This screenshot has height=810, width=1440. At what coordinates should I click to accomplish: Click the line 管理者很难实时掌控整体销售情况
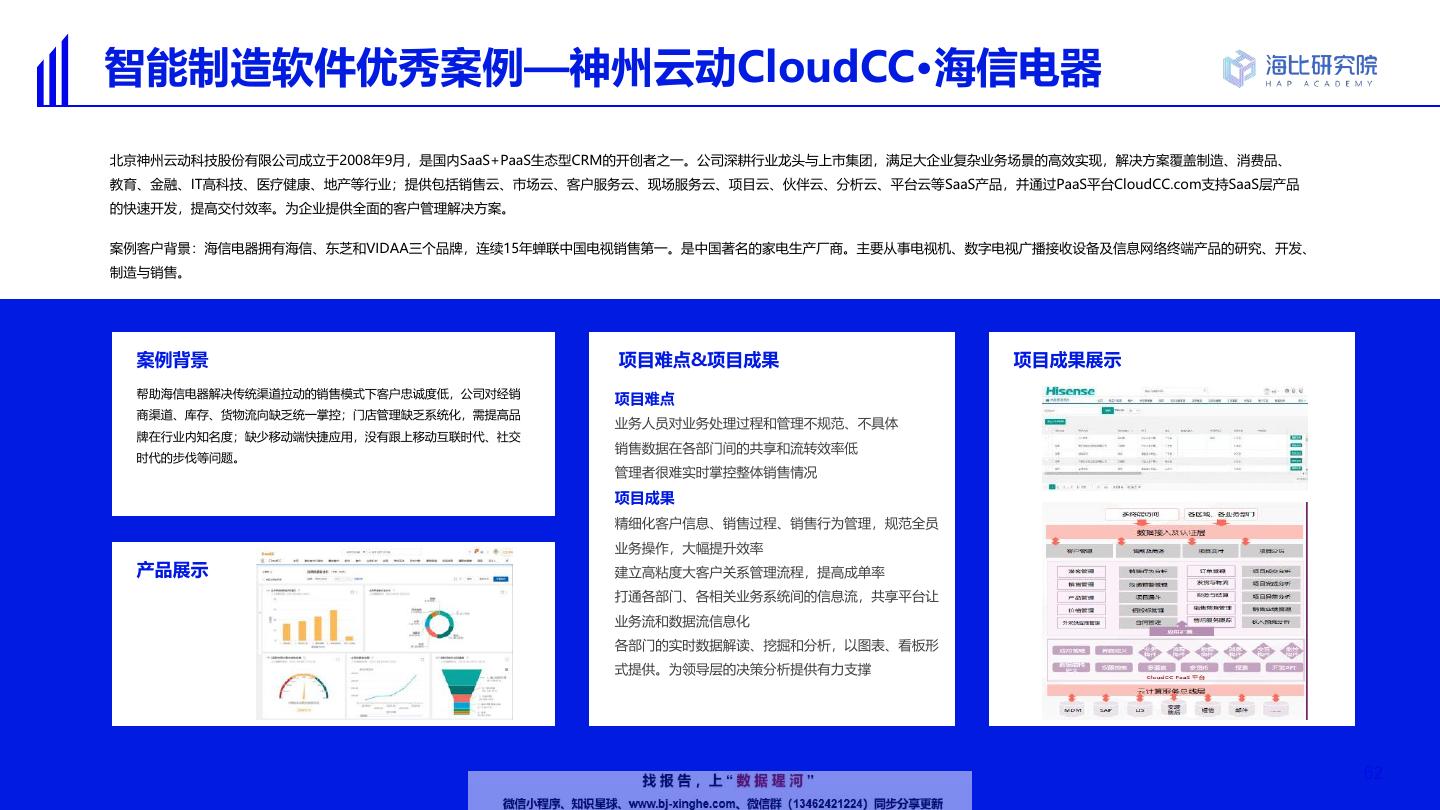715,472
